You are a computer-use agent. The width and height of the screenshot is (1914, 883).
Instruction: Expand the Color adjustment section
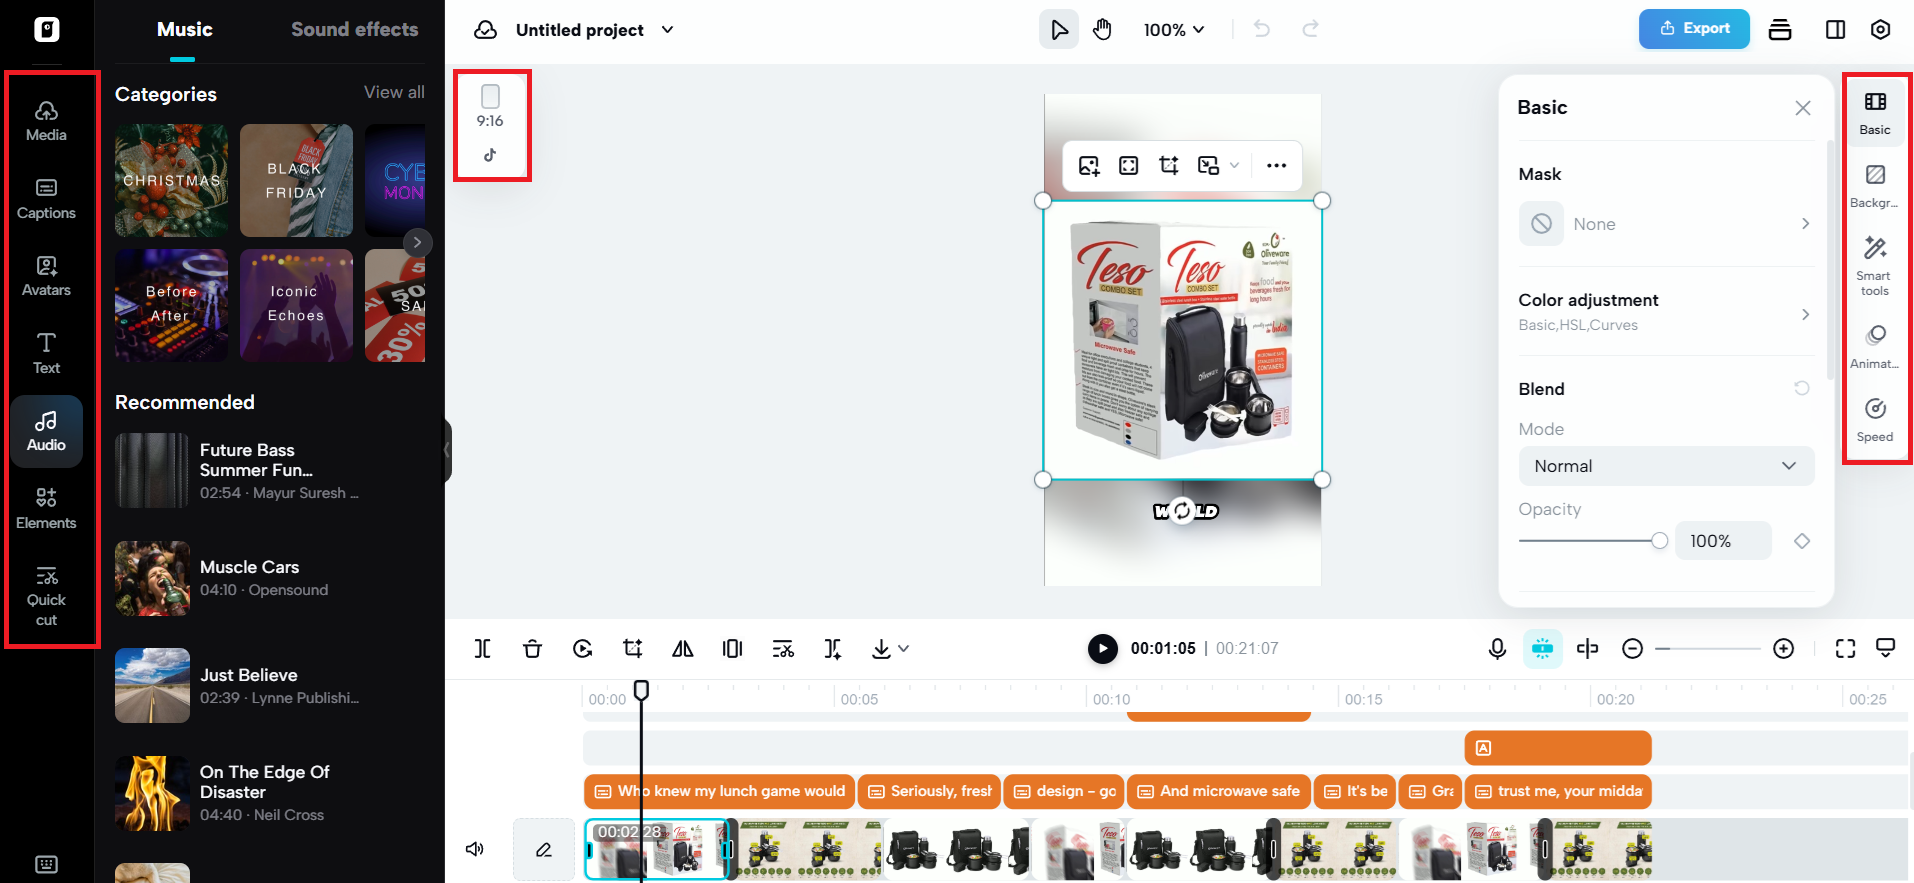point(1666,312)
